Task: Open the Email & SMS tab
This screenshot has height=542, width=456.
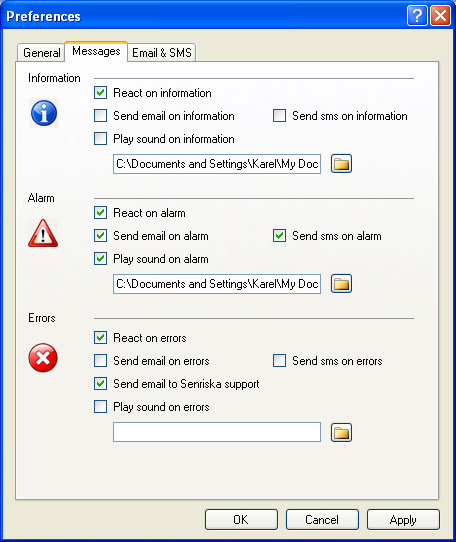Action: pyautogui.click(x=161, y=53)
